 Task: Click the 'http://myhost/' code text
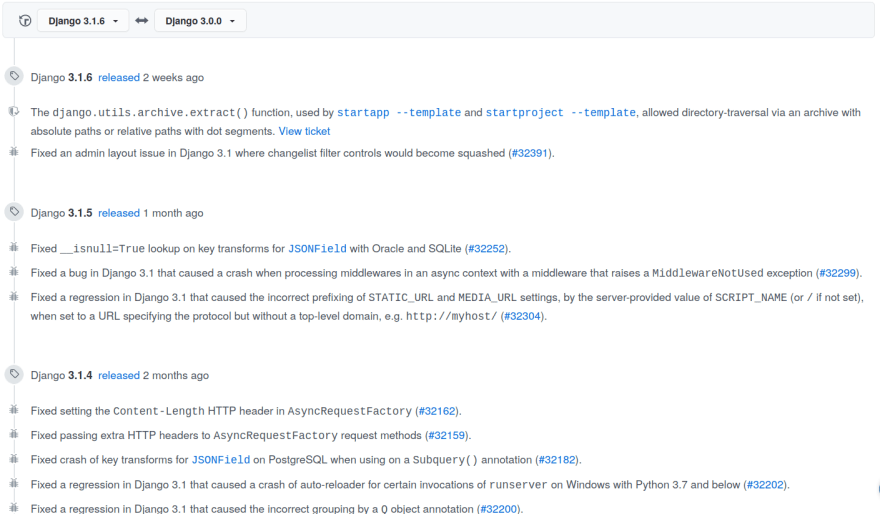[x=451, y=316]
